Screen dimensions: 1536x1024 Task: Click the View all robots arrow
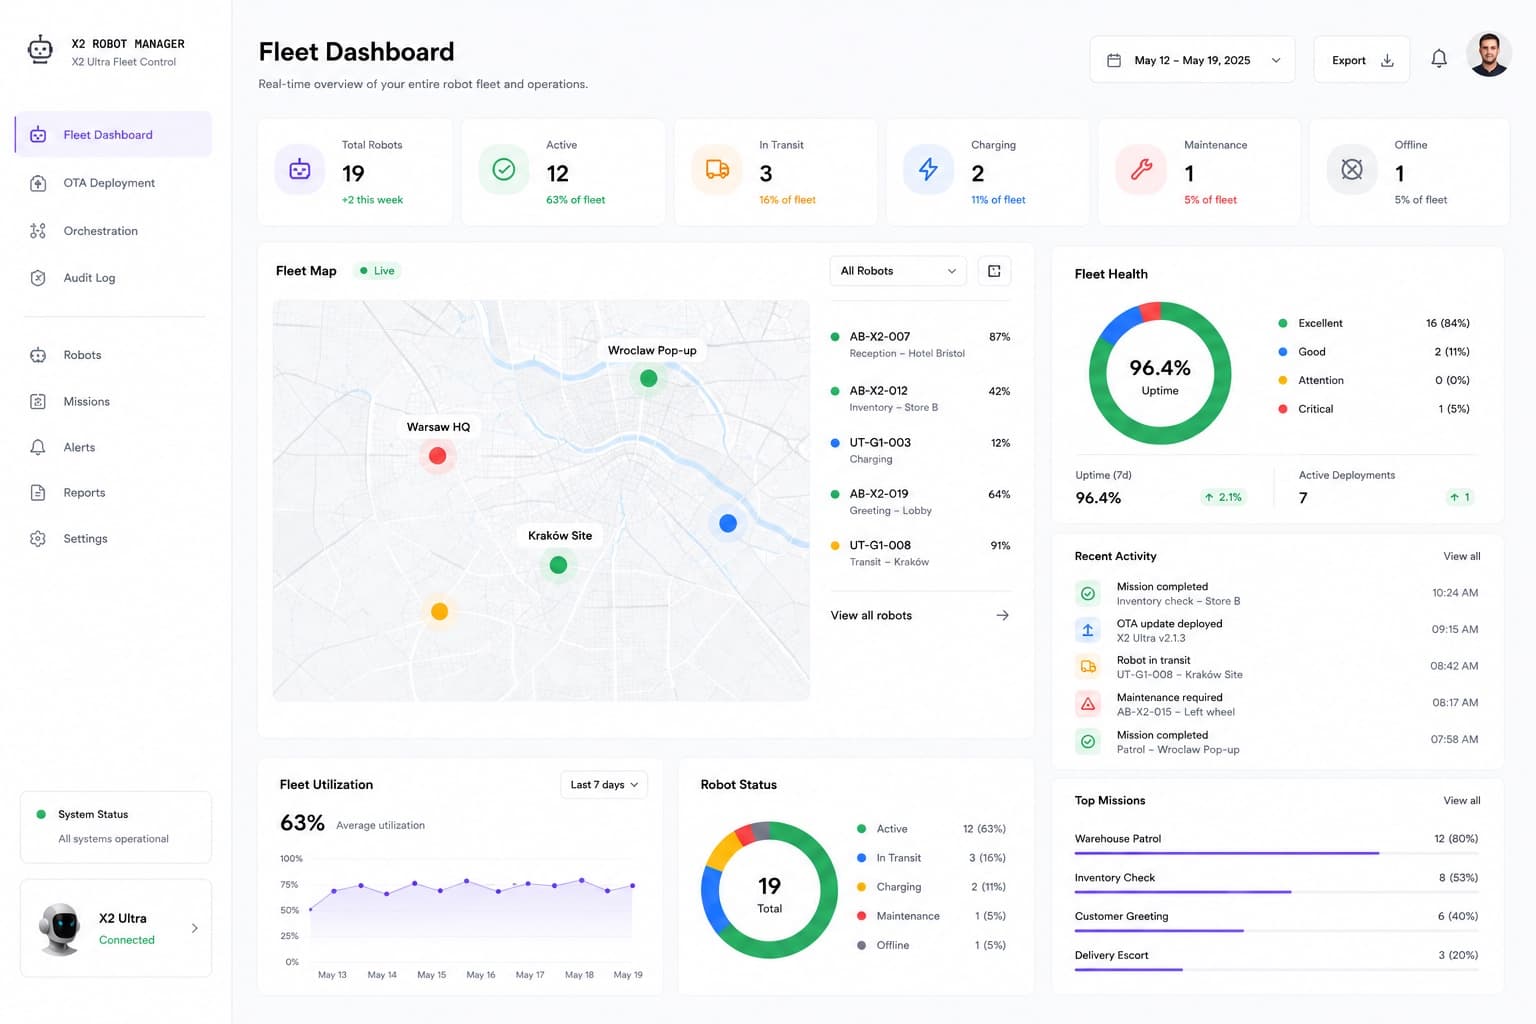coord(1002,615)
